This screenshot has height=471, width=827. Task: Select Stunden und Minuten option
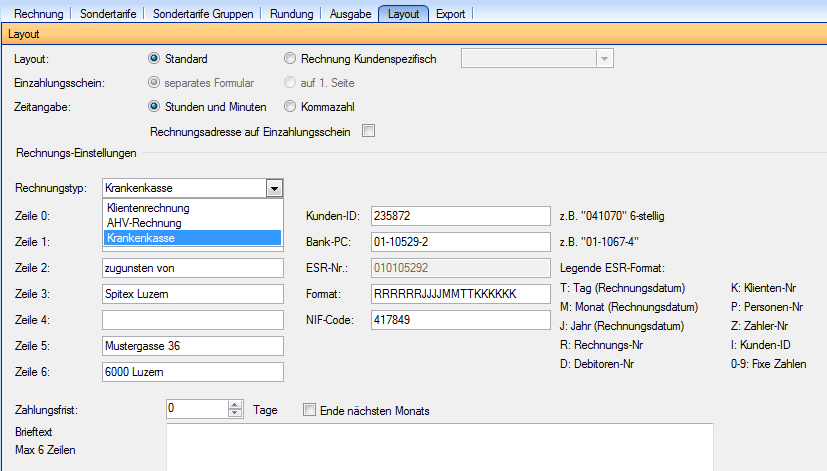click(x=155, y=106)
